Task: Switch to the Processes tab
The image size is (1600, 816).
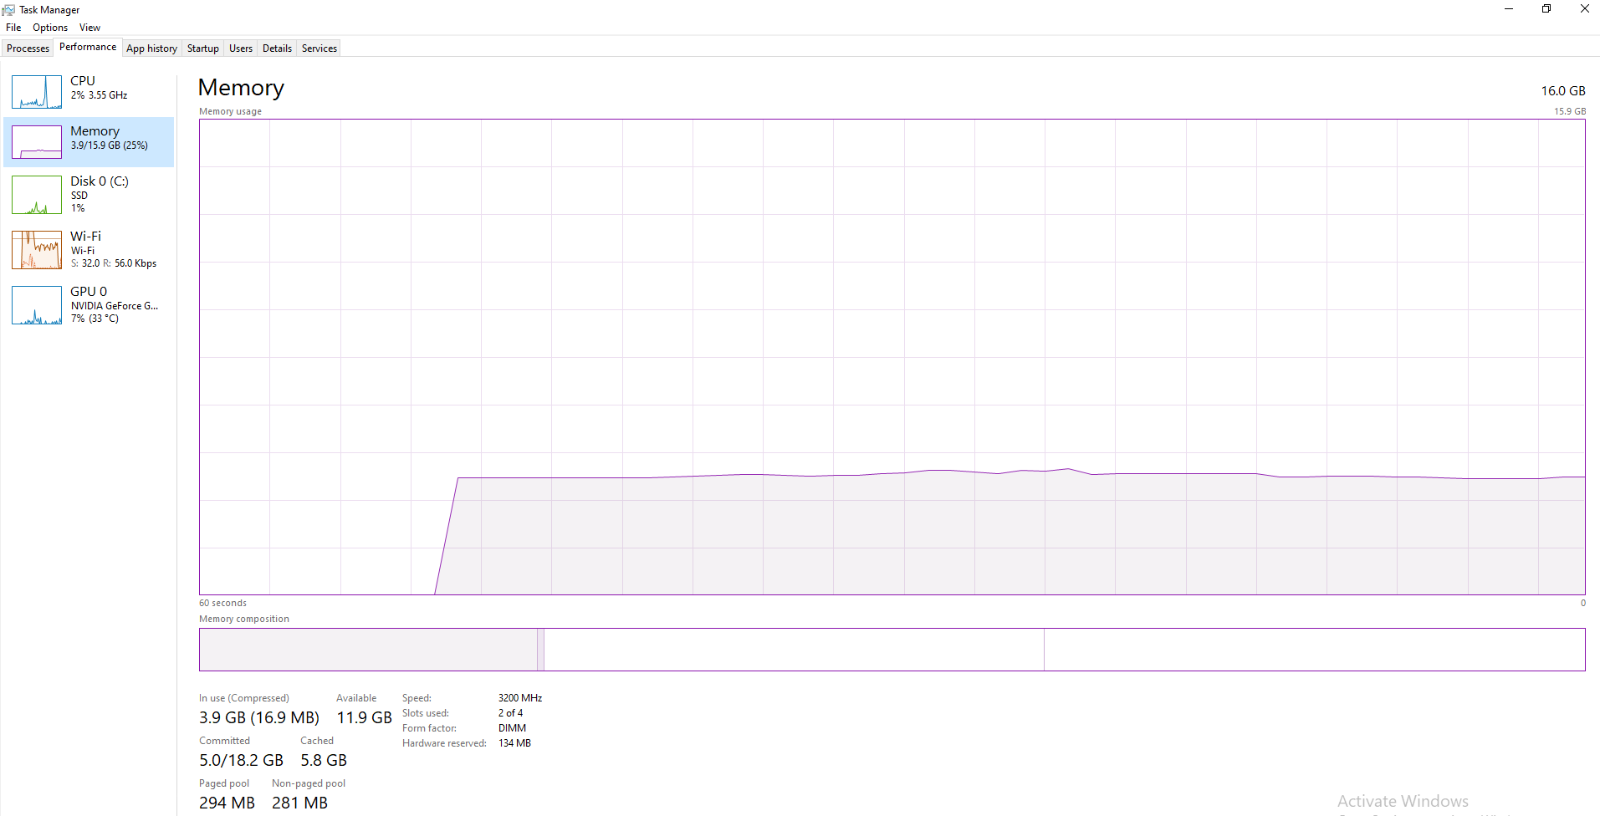Action: coord(28,48)
